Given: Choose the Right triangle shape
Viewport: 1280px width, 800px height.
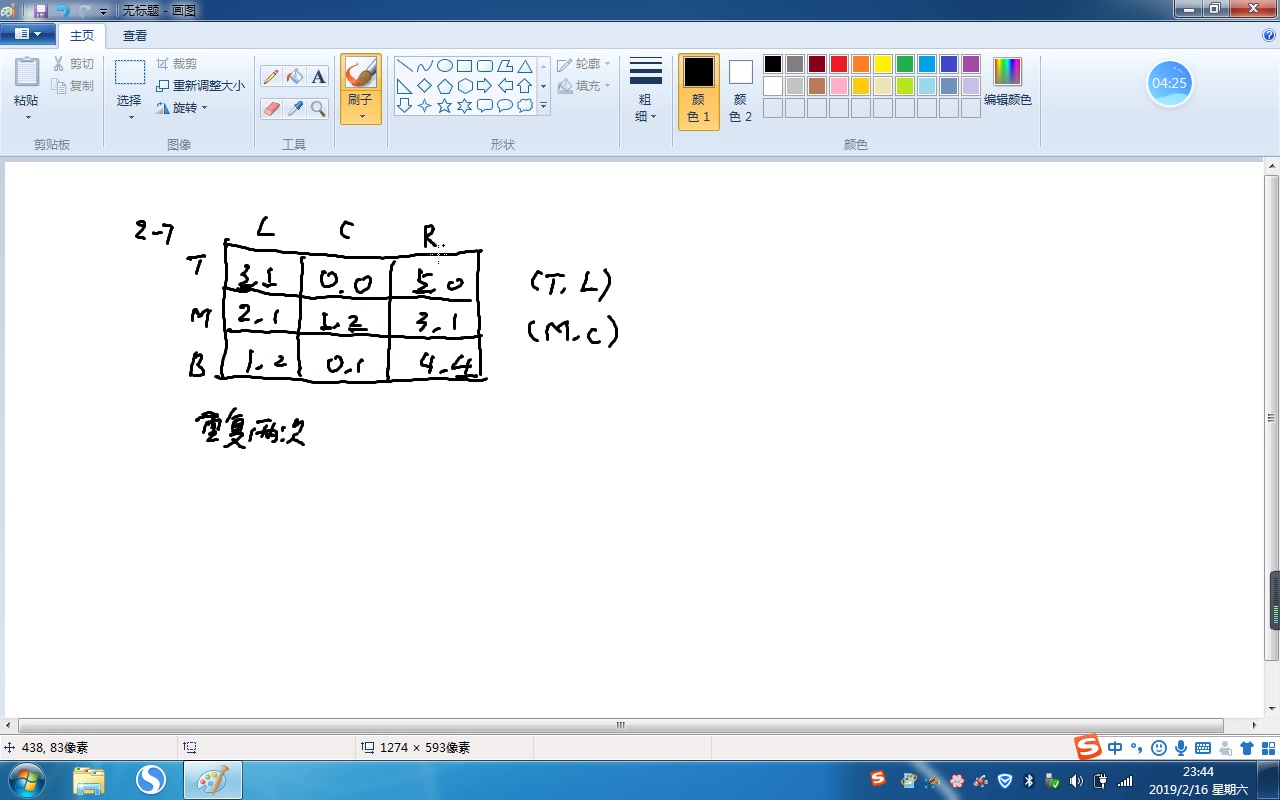Looking at the screenshot, I should [405, 86].
